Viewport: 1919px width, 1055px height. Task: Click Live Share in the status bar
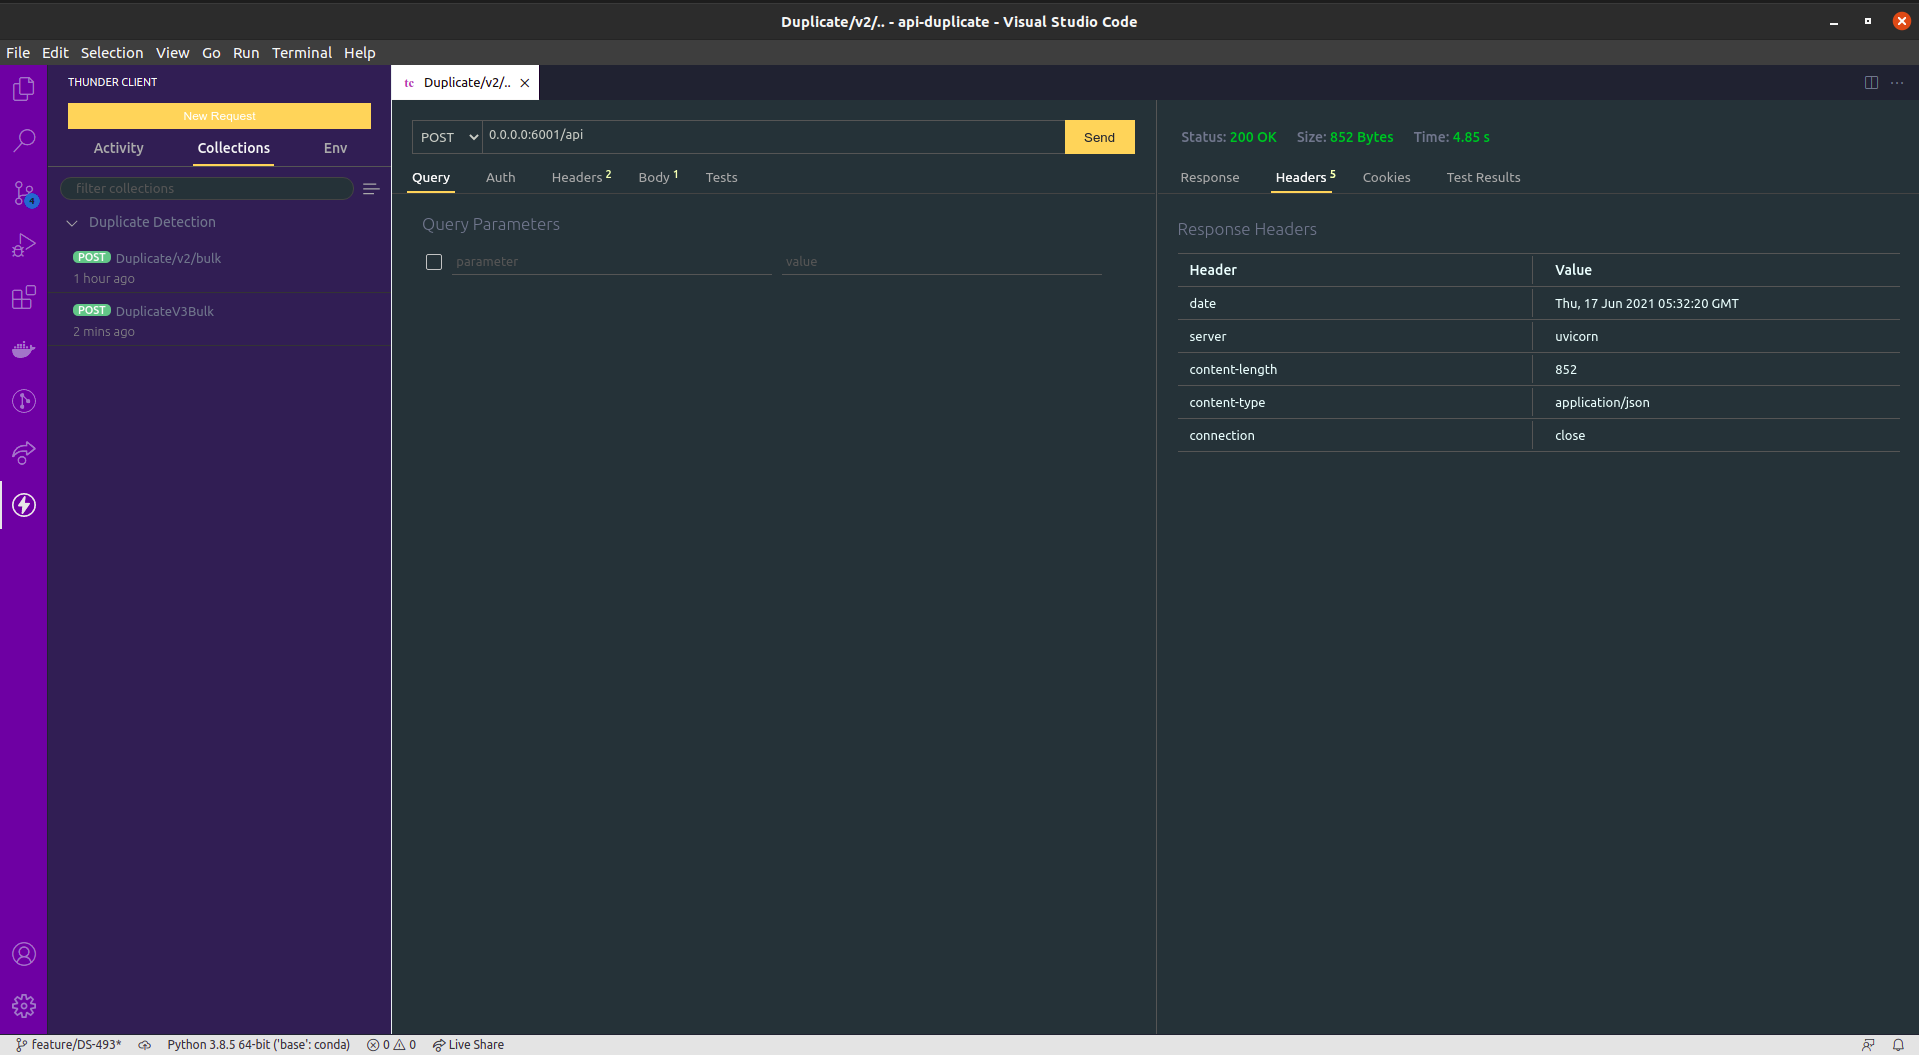coord(468,1045)
